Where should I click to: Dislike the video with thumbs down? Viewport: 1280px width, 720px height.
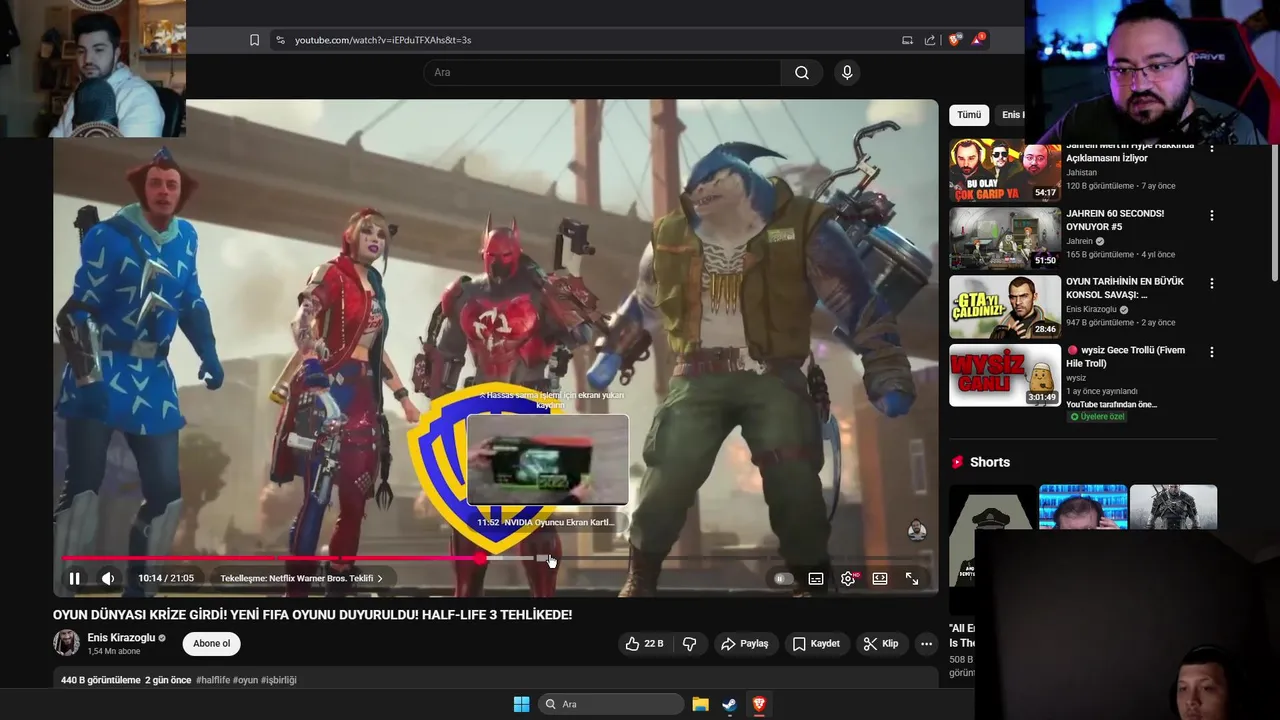tap(690, 643)
